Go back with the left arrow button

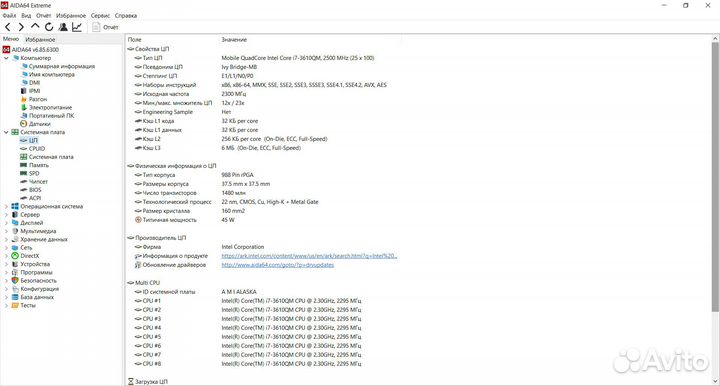[8, 27]
